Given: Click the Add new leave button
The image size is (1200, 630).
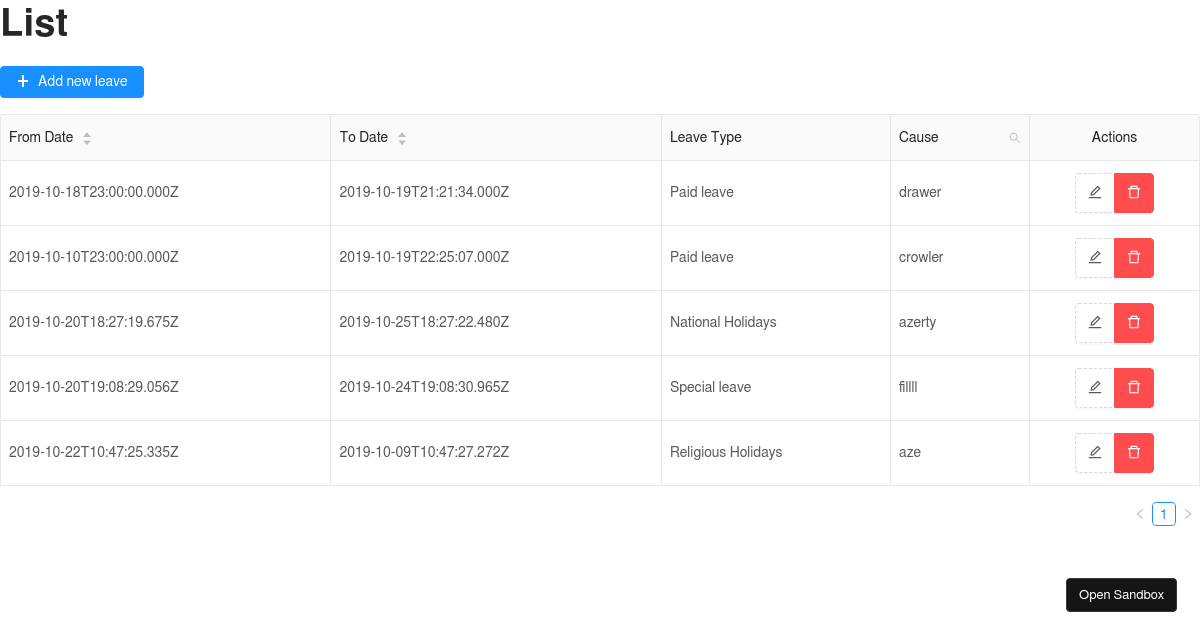Looking at the screenshot, I should coord(72,81).
